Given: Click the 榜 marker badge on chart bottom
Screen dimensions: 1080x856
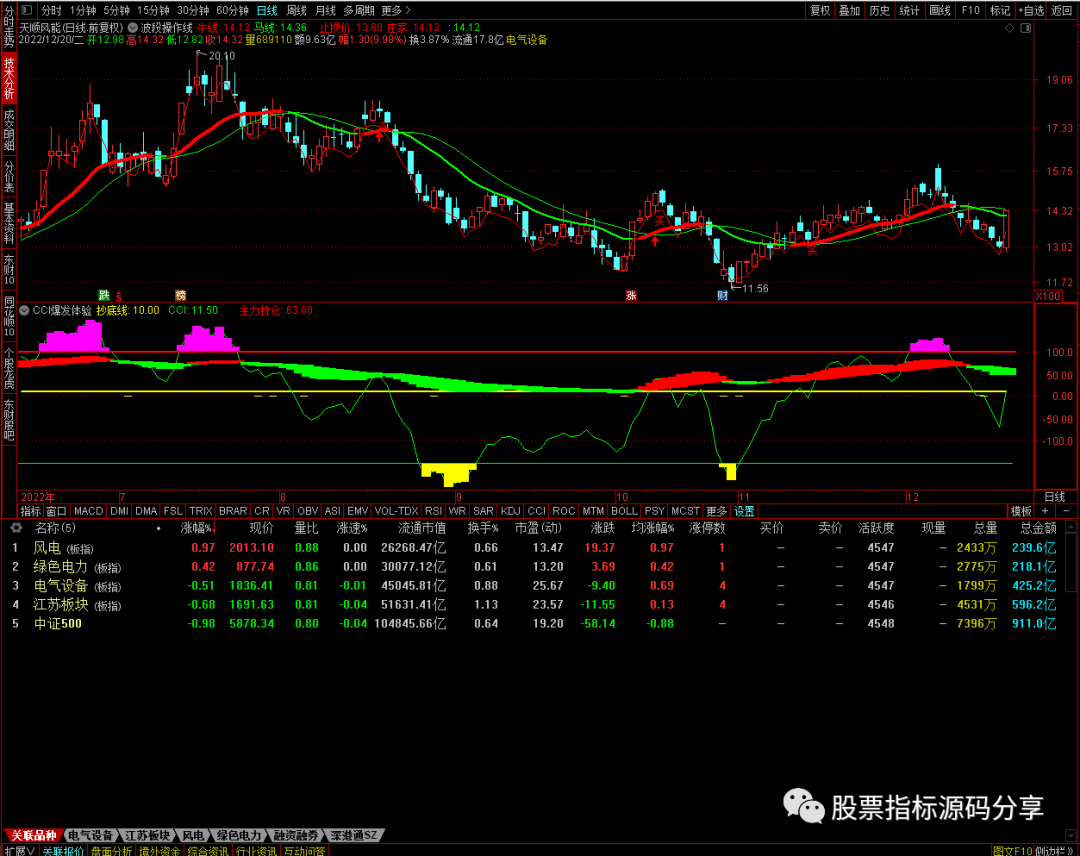Looking at the screenshot, I should click(180, 295).
